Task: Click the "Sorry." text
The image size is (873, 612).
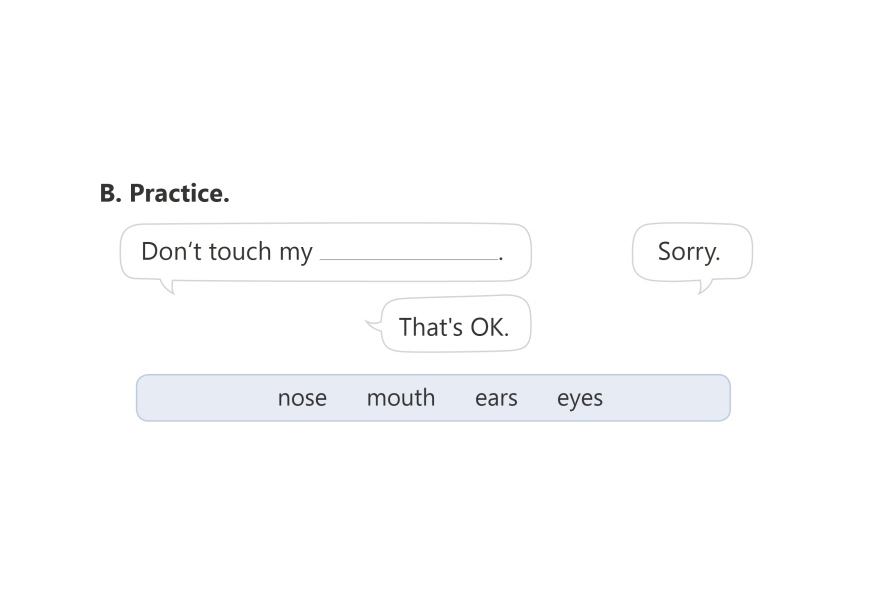Action: 689,252
